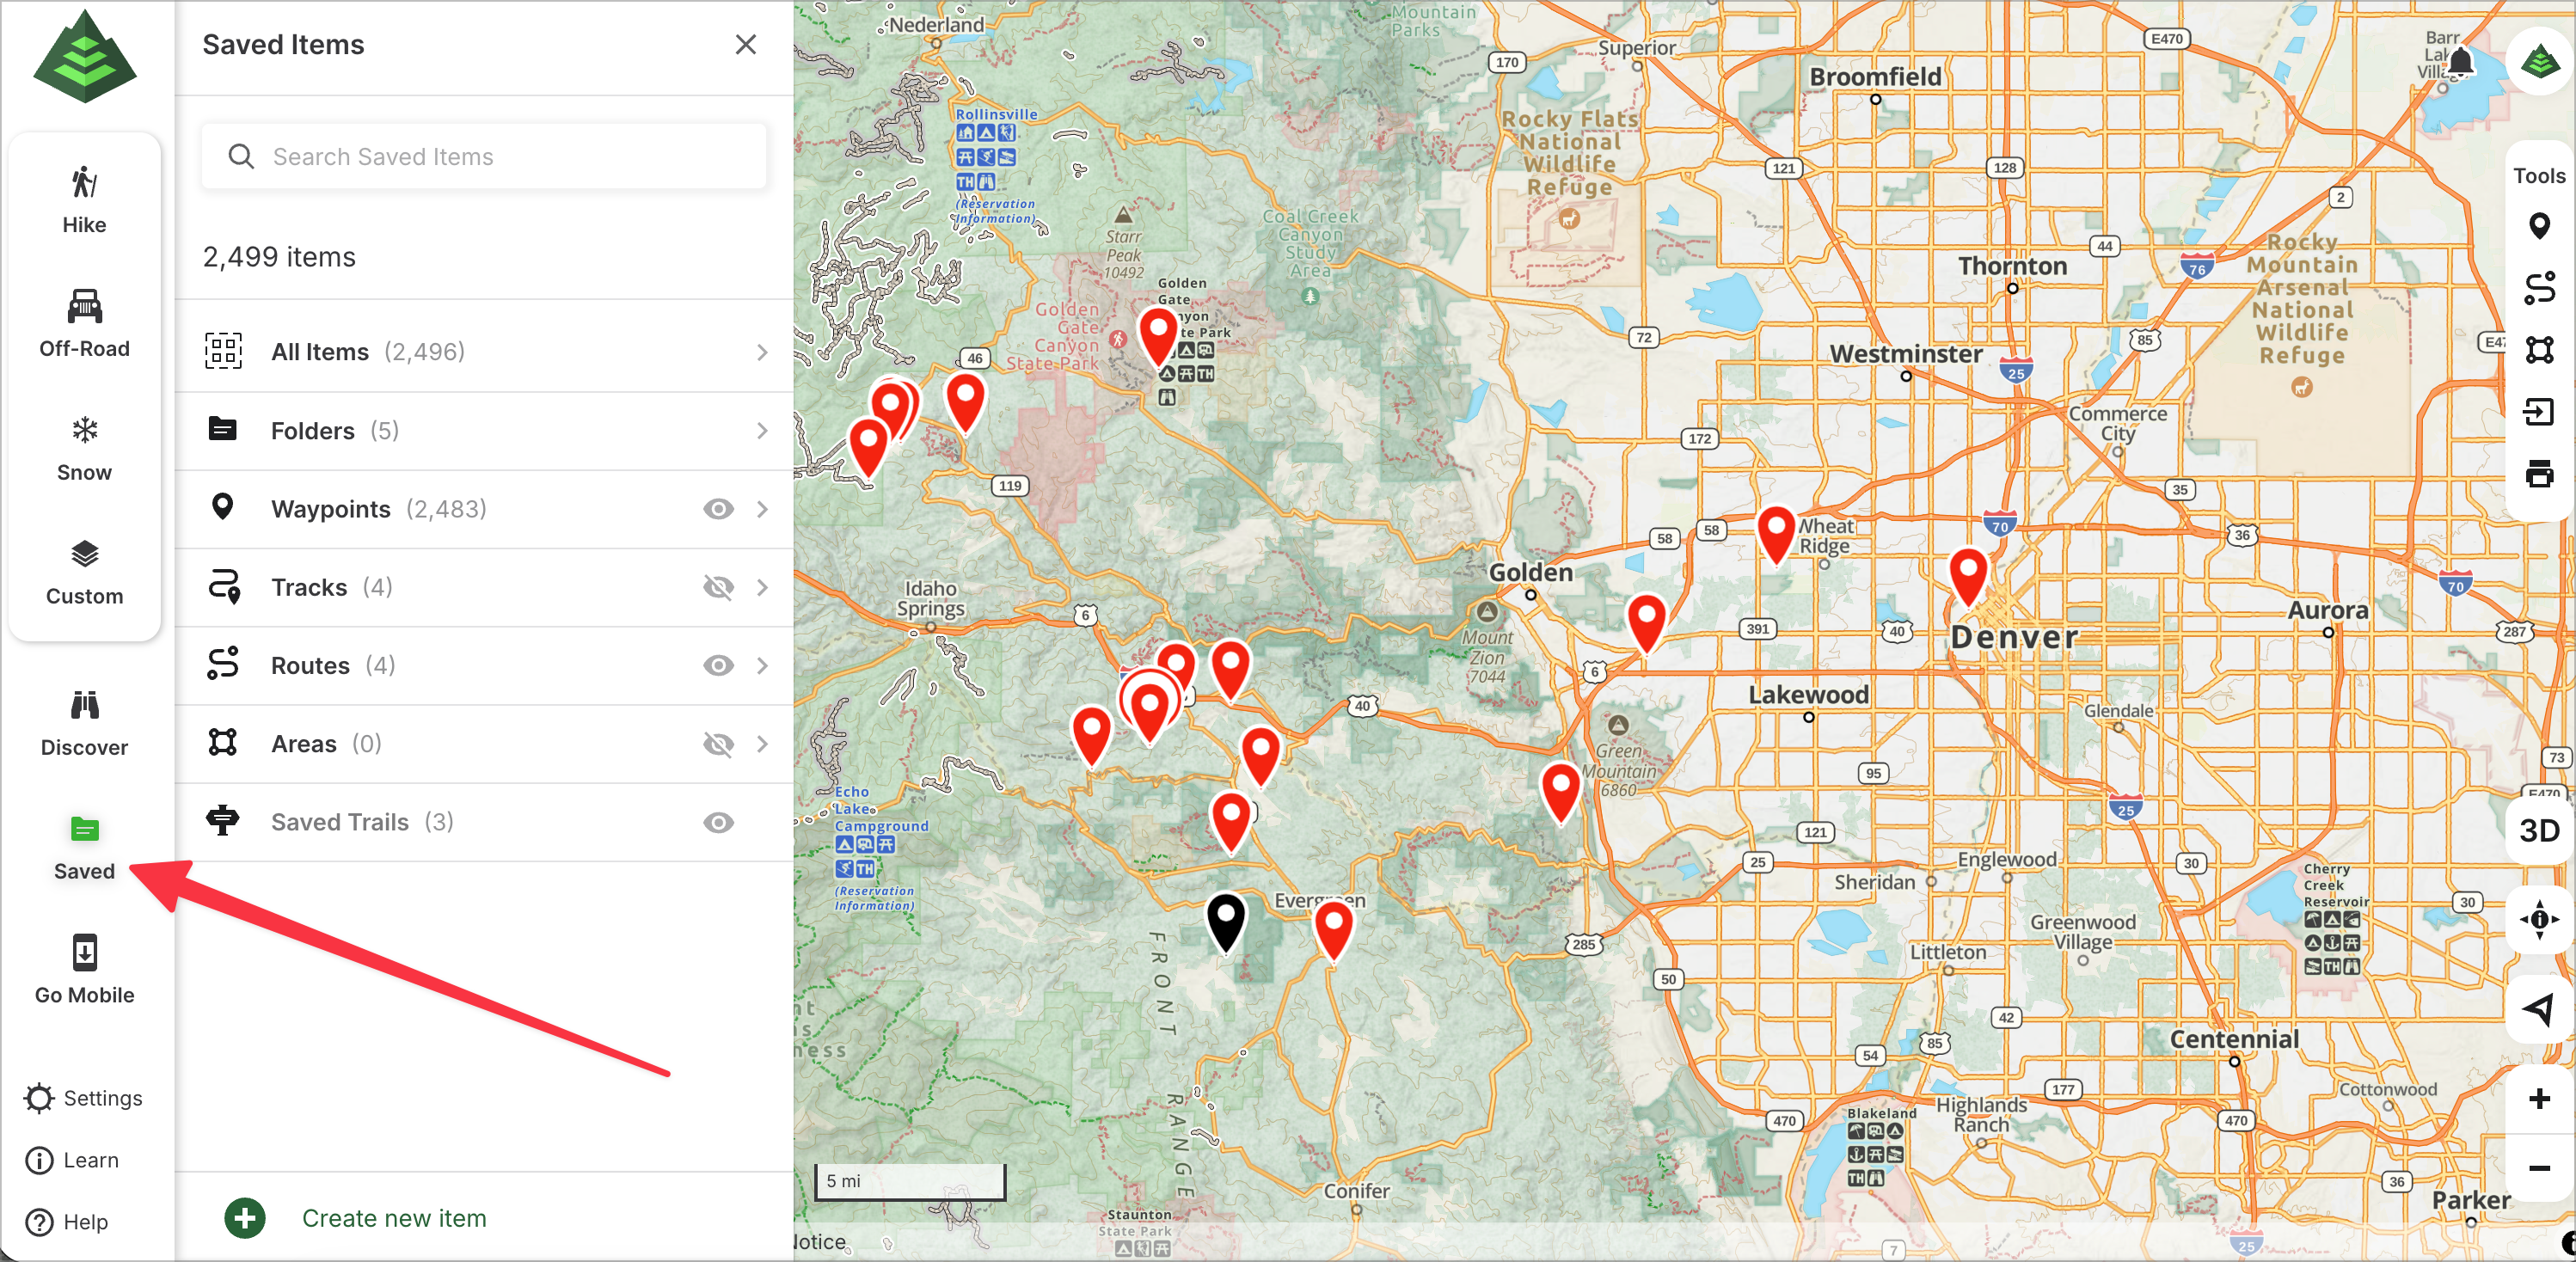
Task: Click the green Gaia logo at top left
Action: click(x=84, y=56)
